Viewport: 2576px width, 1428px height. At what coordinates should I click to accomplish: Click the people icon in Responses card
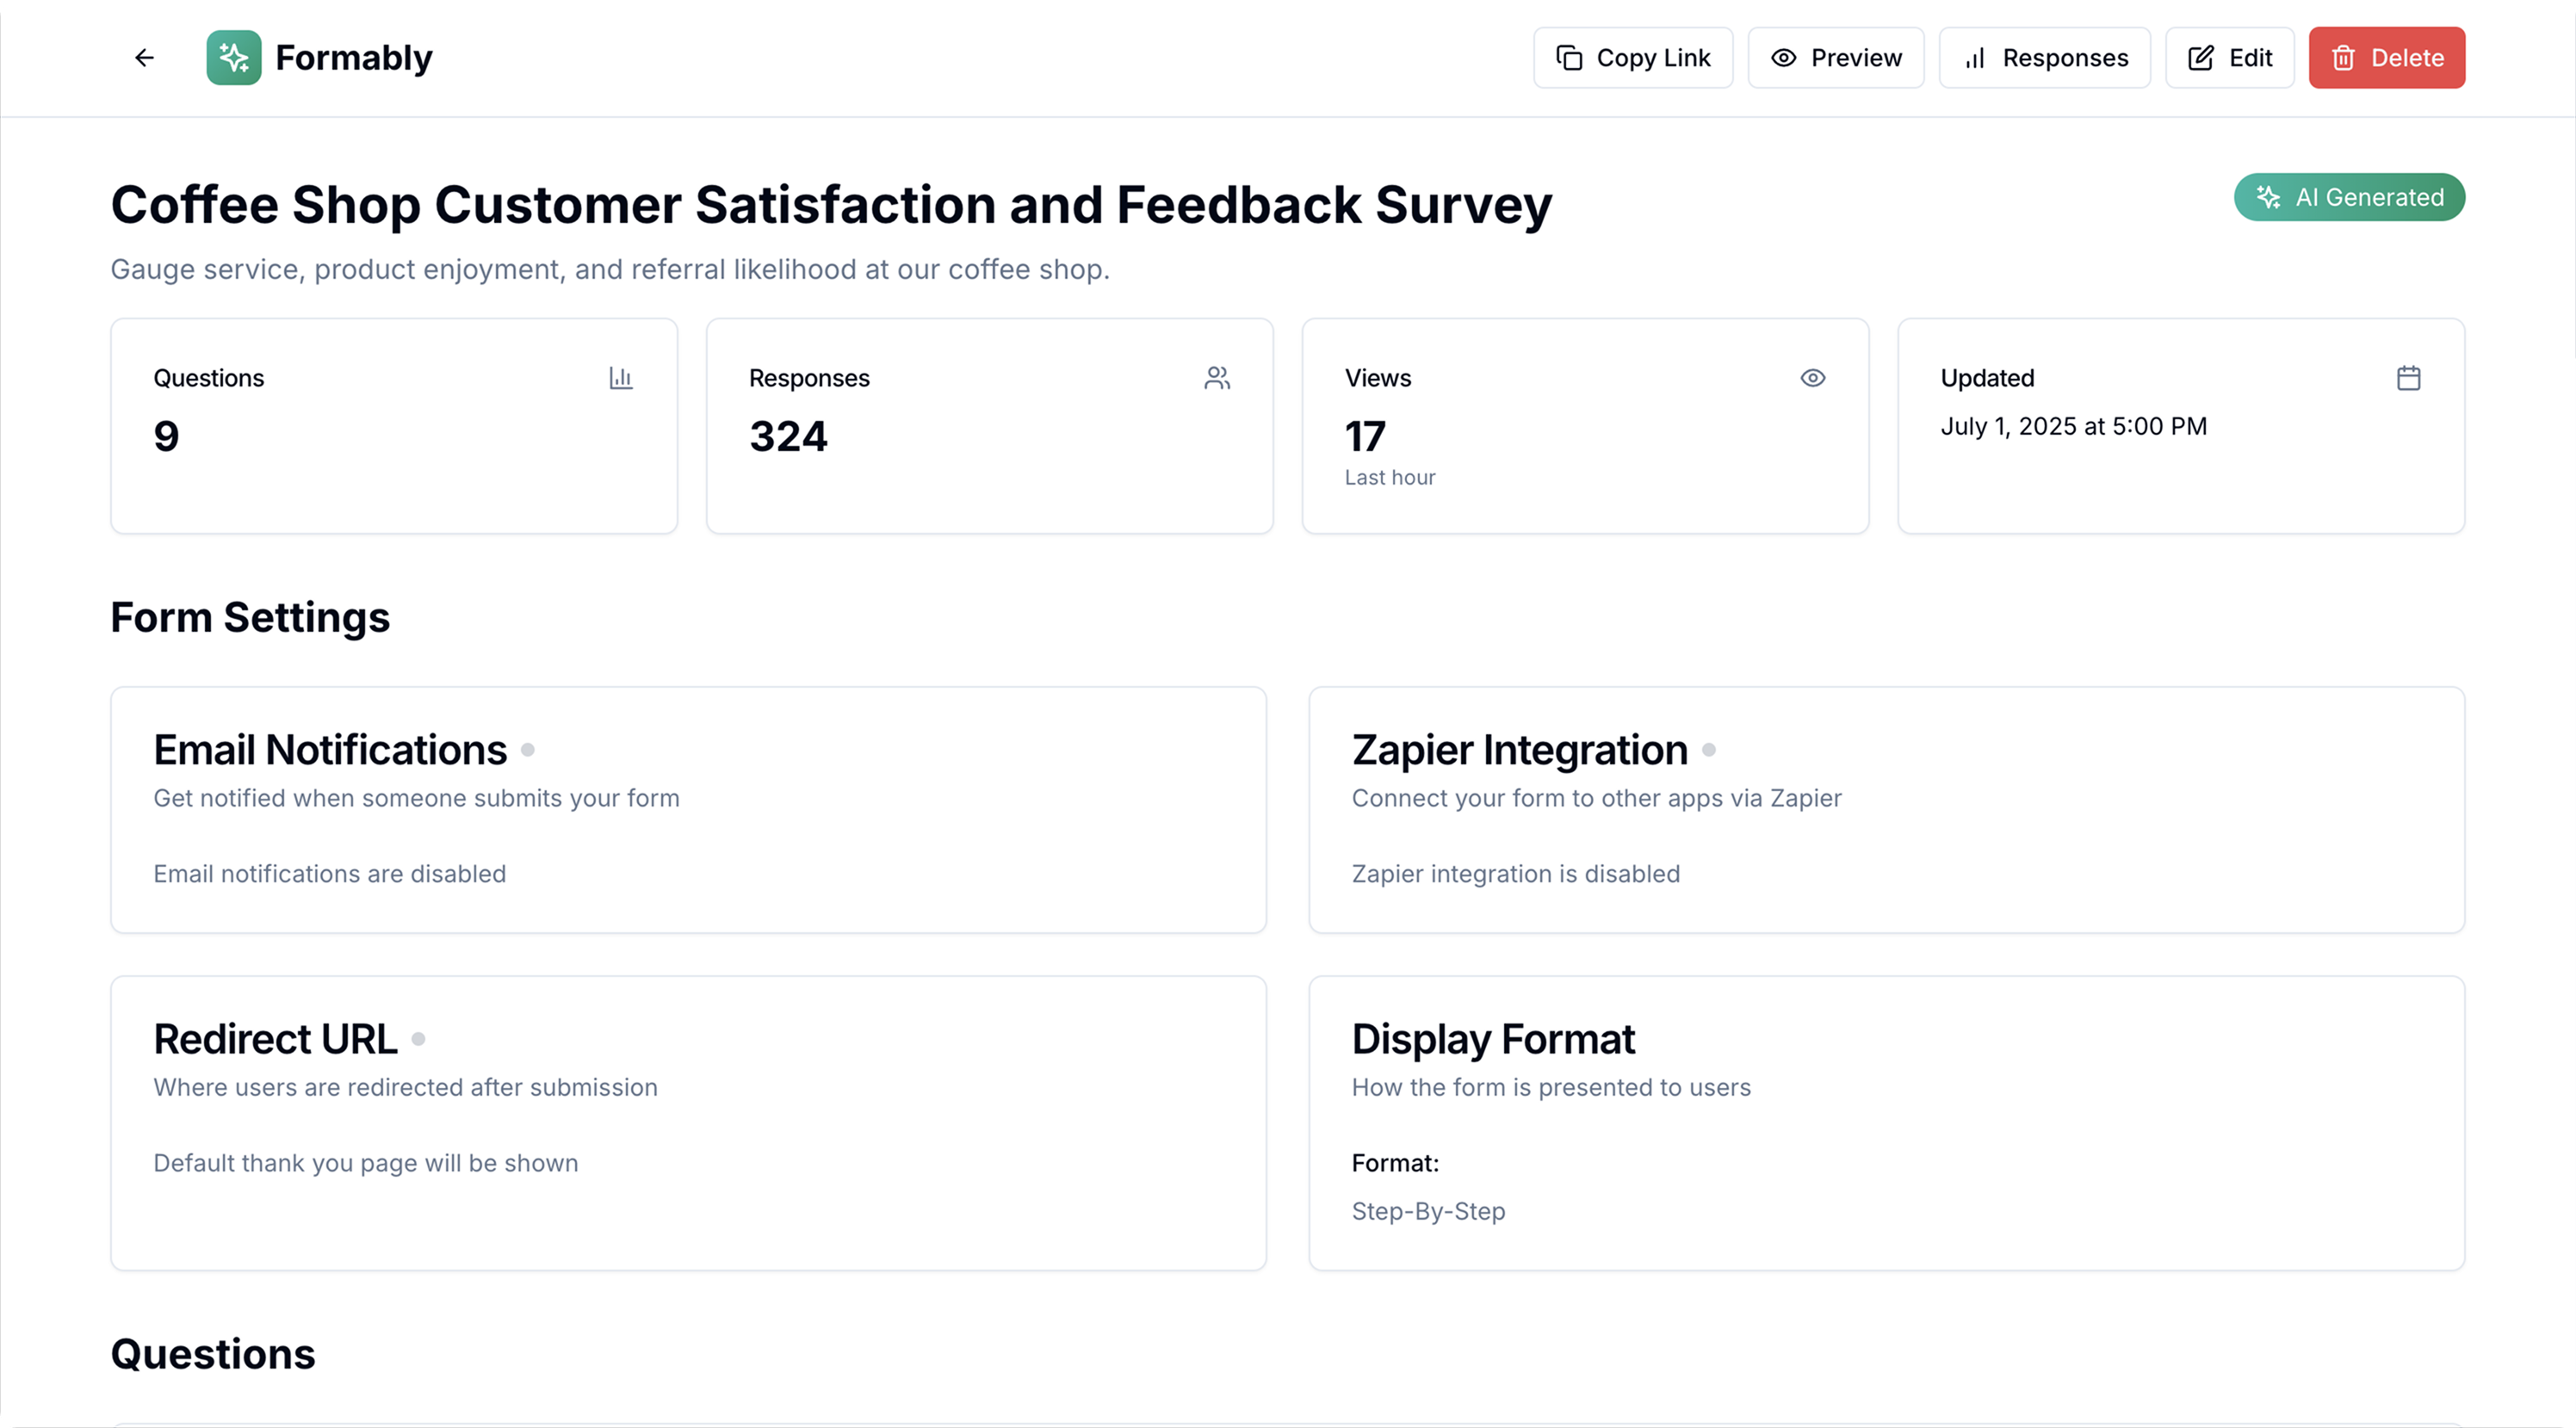(x=1217, y=378)
